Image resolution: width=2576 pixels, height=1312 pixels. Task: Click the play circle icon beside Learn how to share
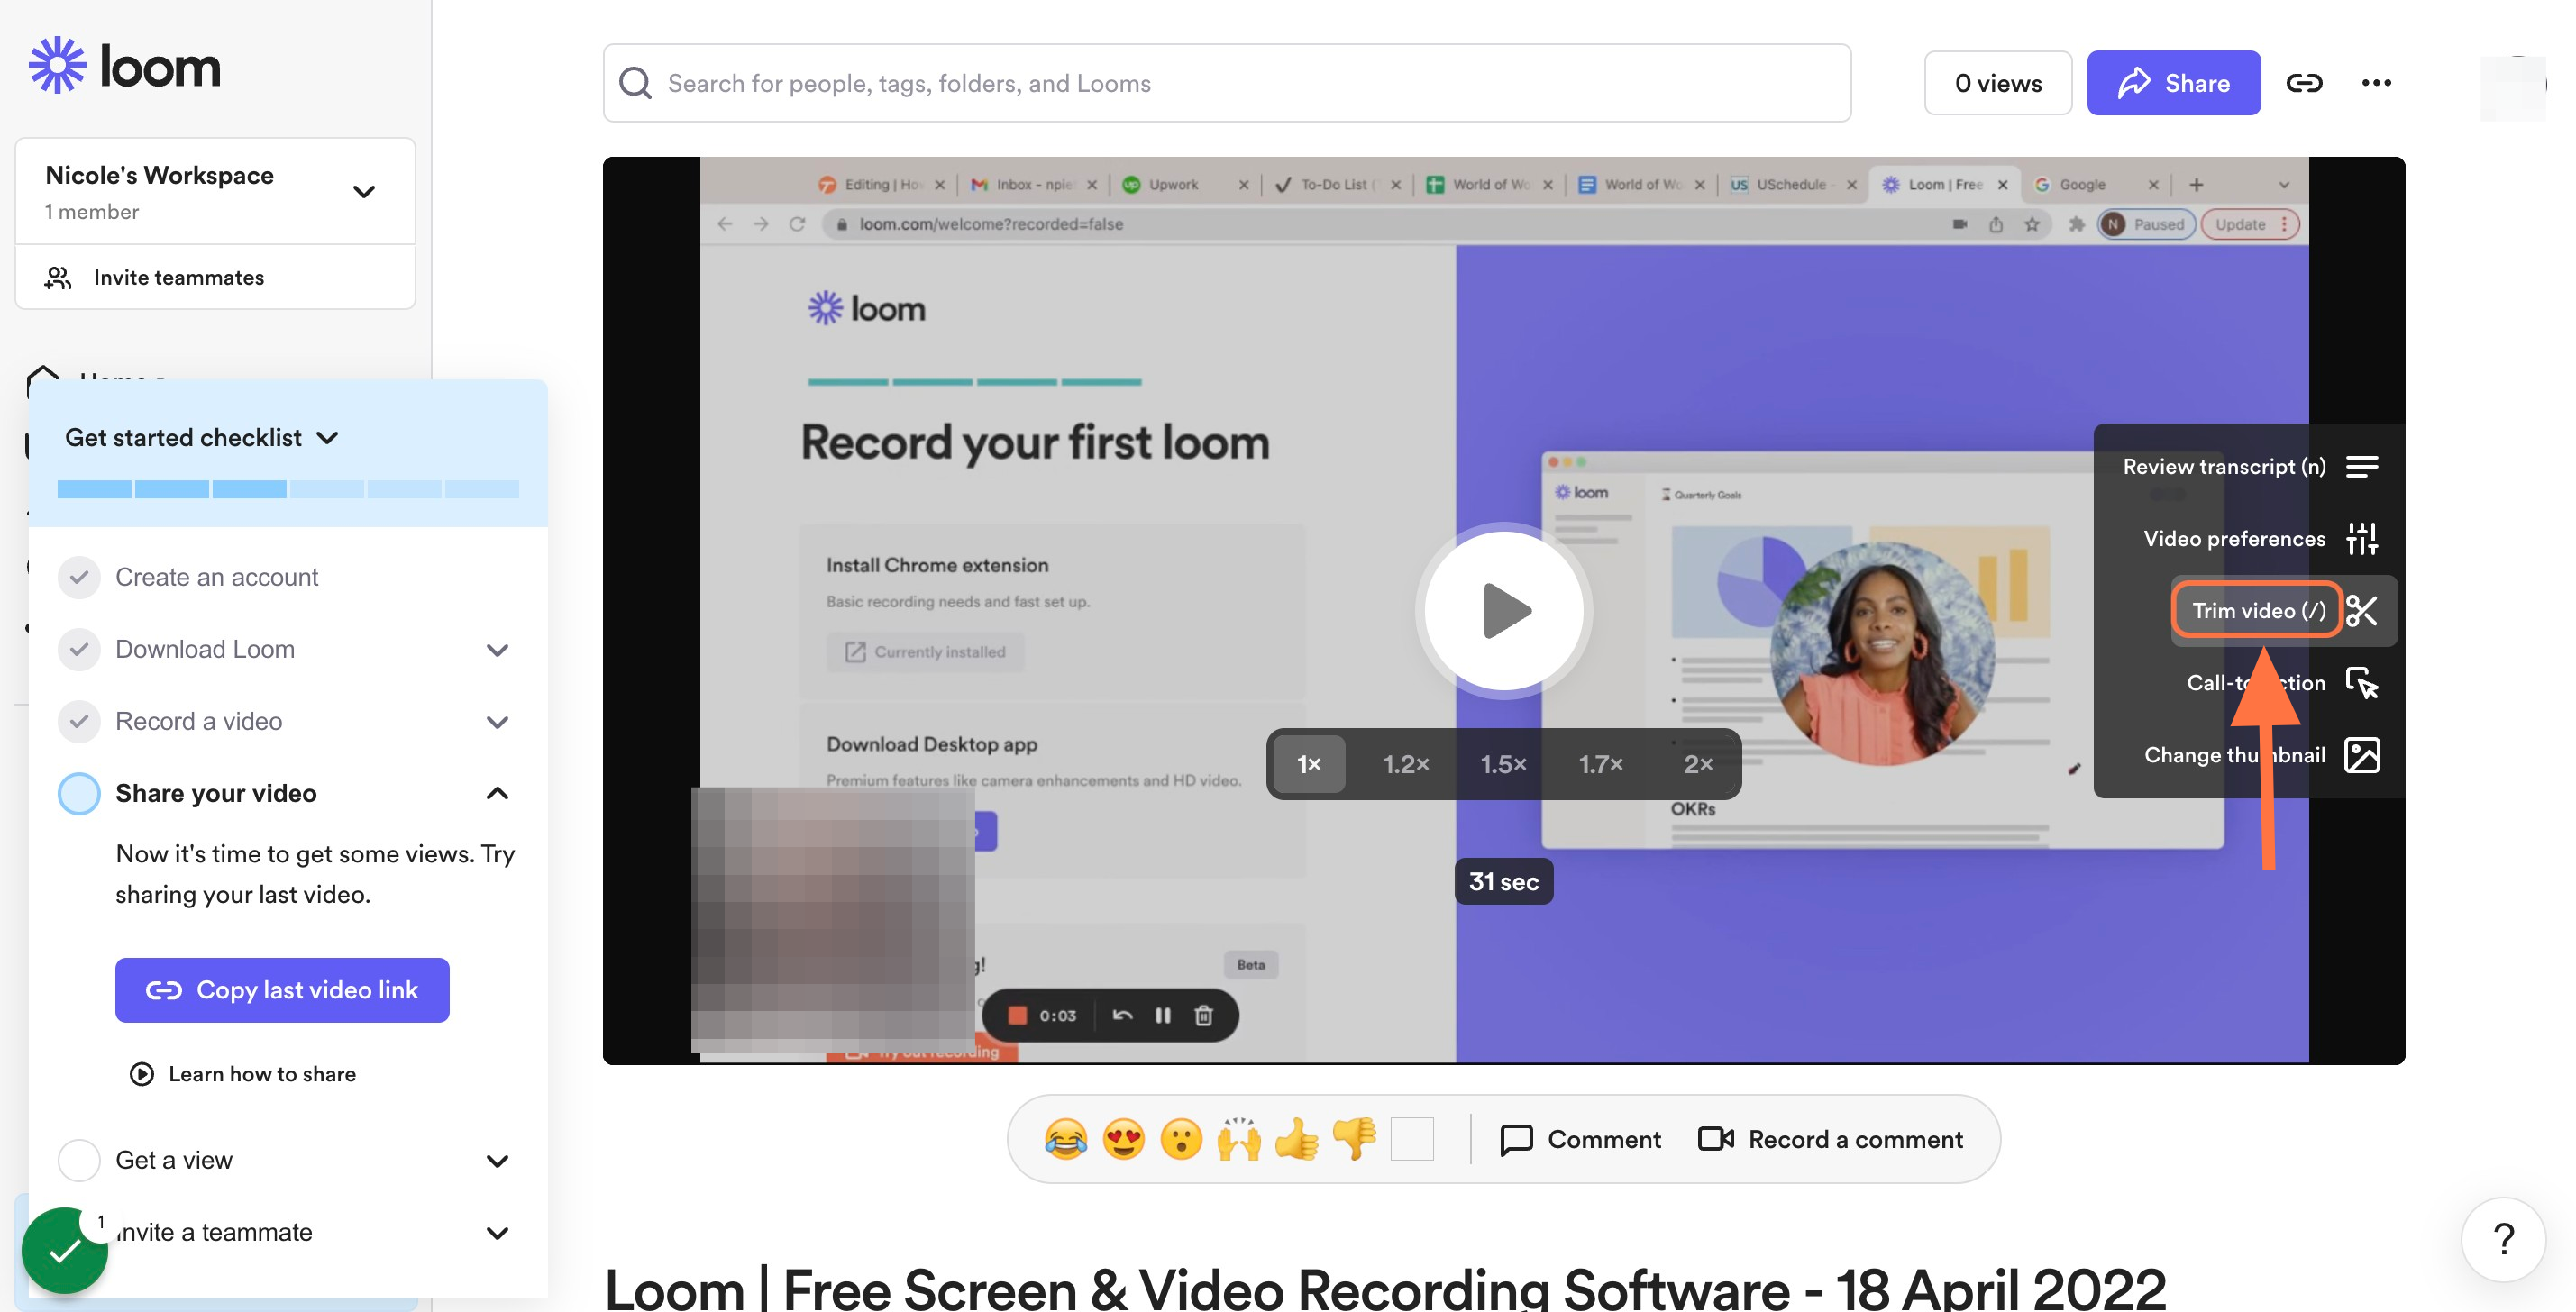(x=142, y=1074)
